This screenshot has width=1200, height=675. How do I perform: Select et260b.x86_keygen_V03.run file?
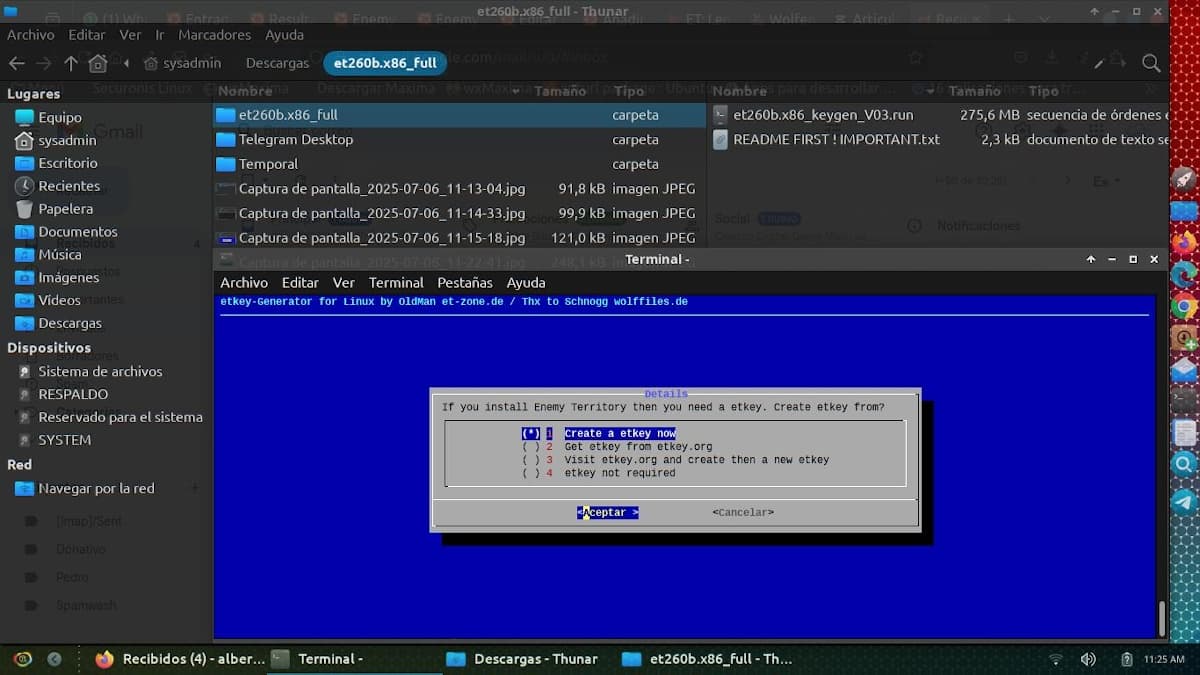pyautogui.click(x=938, y=115)
